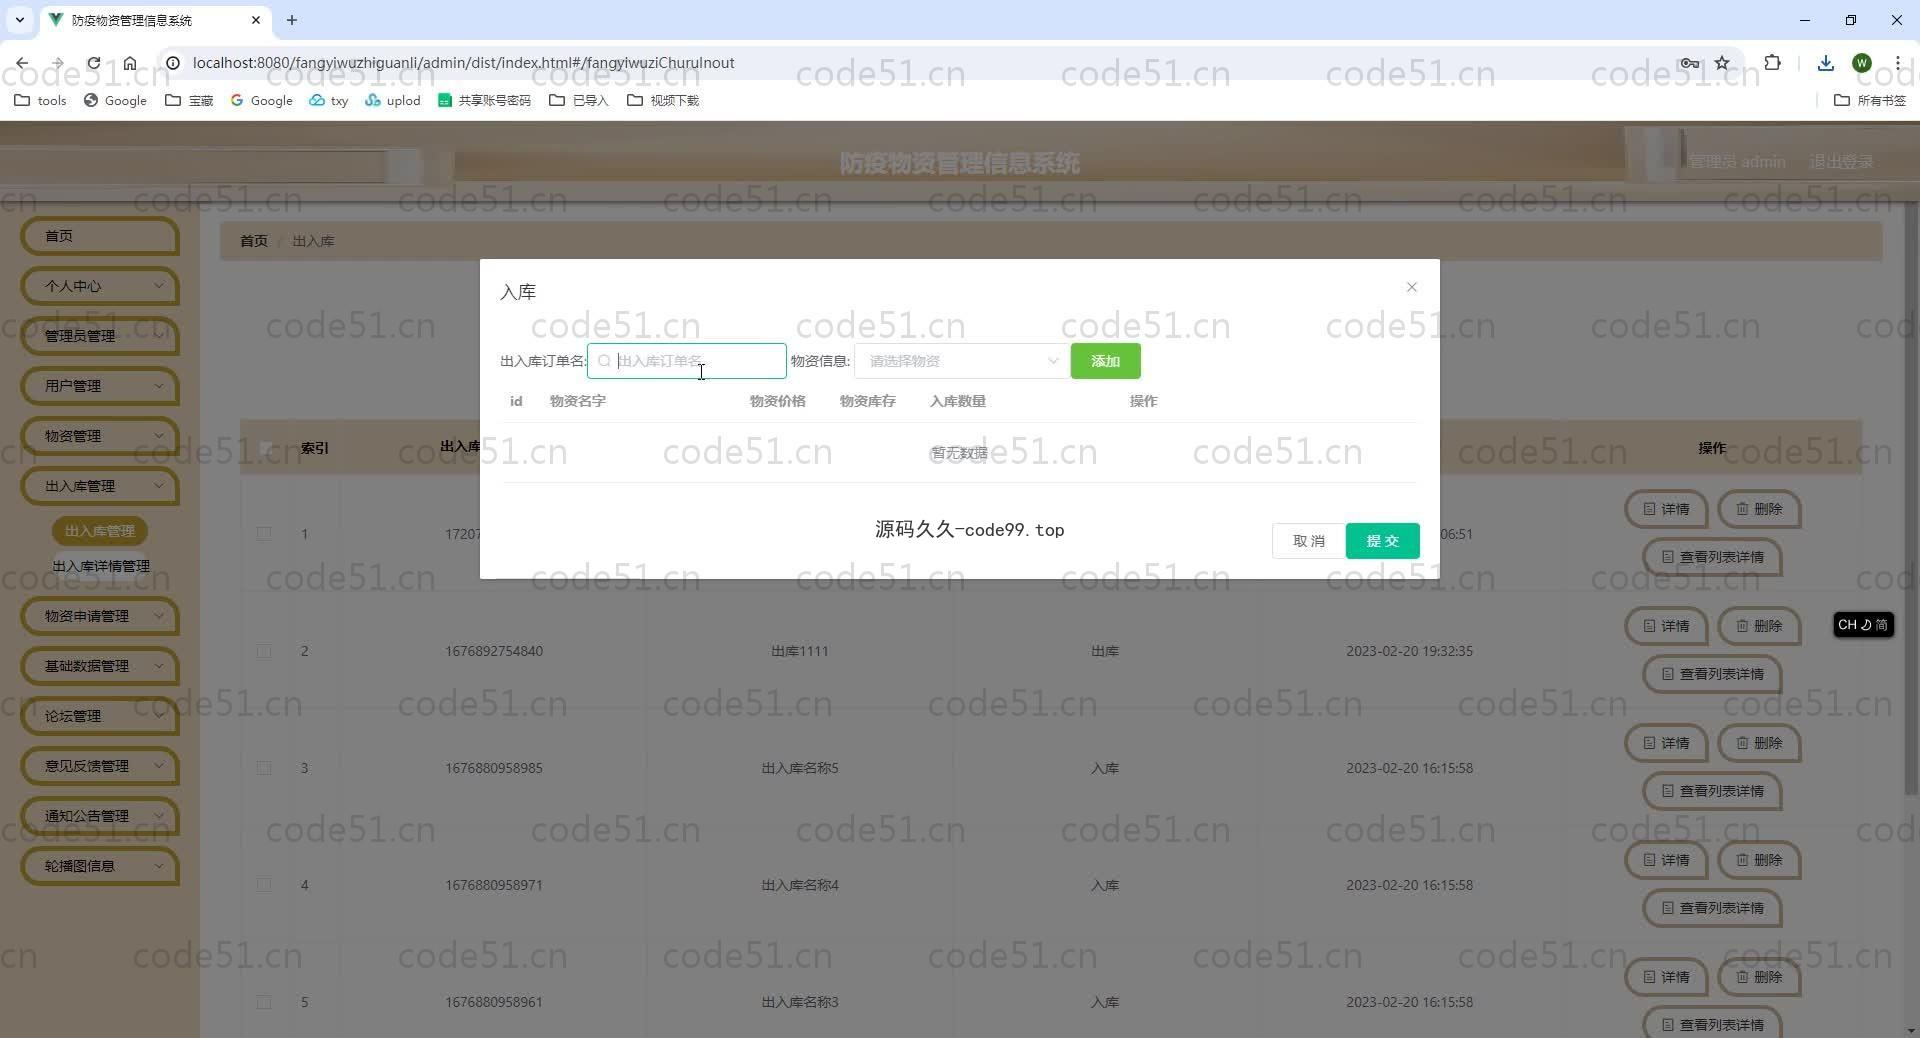Open the 通知公告管理 sidebar menu
The image size is (1920, 1038).
pyautogui.click(x=99, y=816)
